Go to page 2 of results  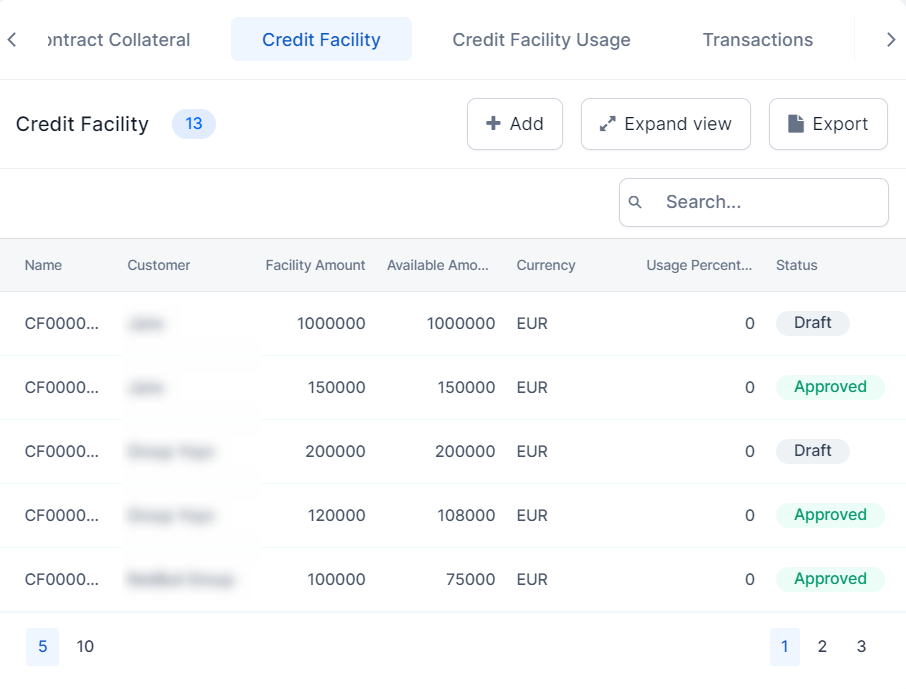point(822,647)
